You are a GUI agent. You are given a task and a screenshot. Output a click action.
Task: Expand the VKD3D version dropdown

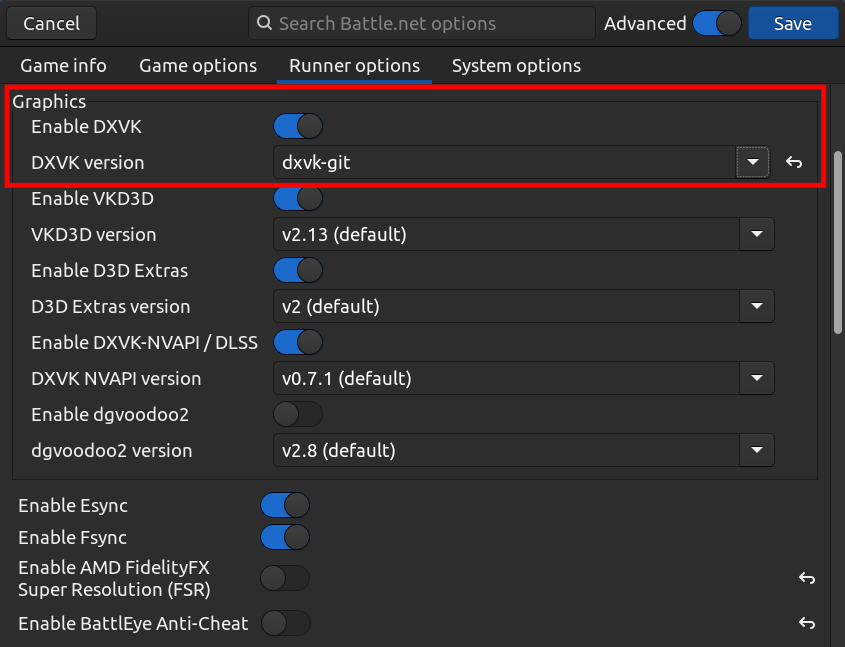point(756,235)
